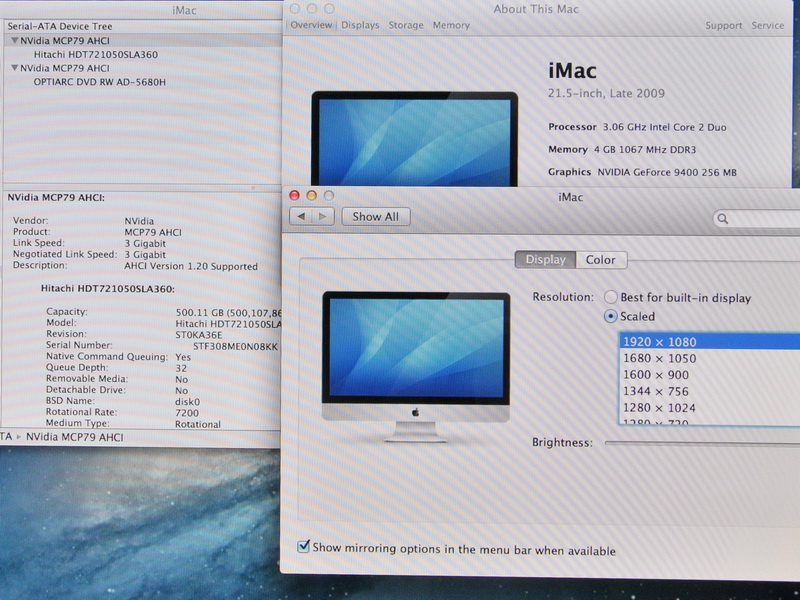Open Storage tab in About This Mac

click(x=406, y=25)
